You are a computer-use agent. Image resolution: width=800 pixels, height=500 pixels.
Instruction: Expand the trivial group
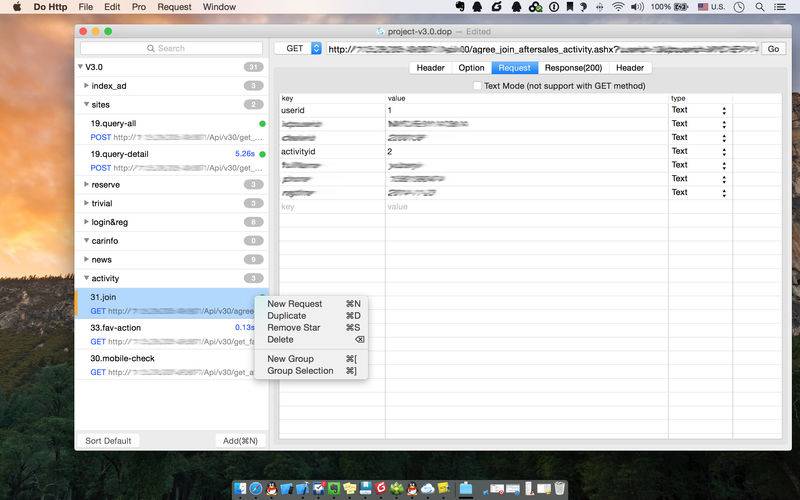click(86, 203)
